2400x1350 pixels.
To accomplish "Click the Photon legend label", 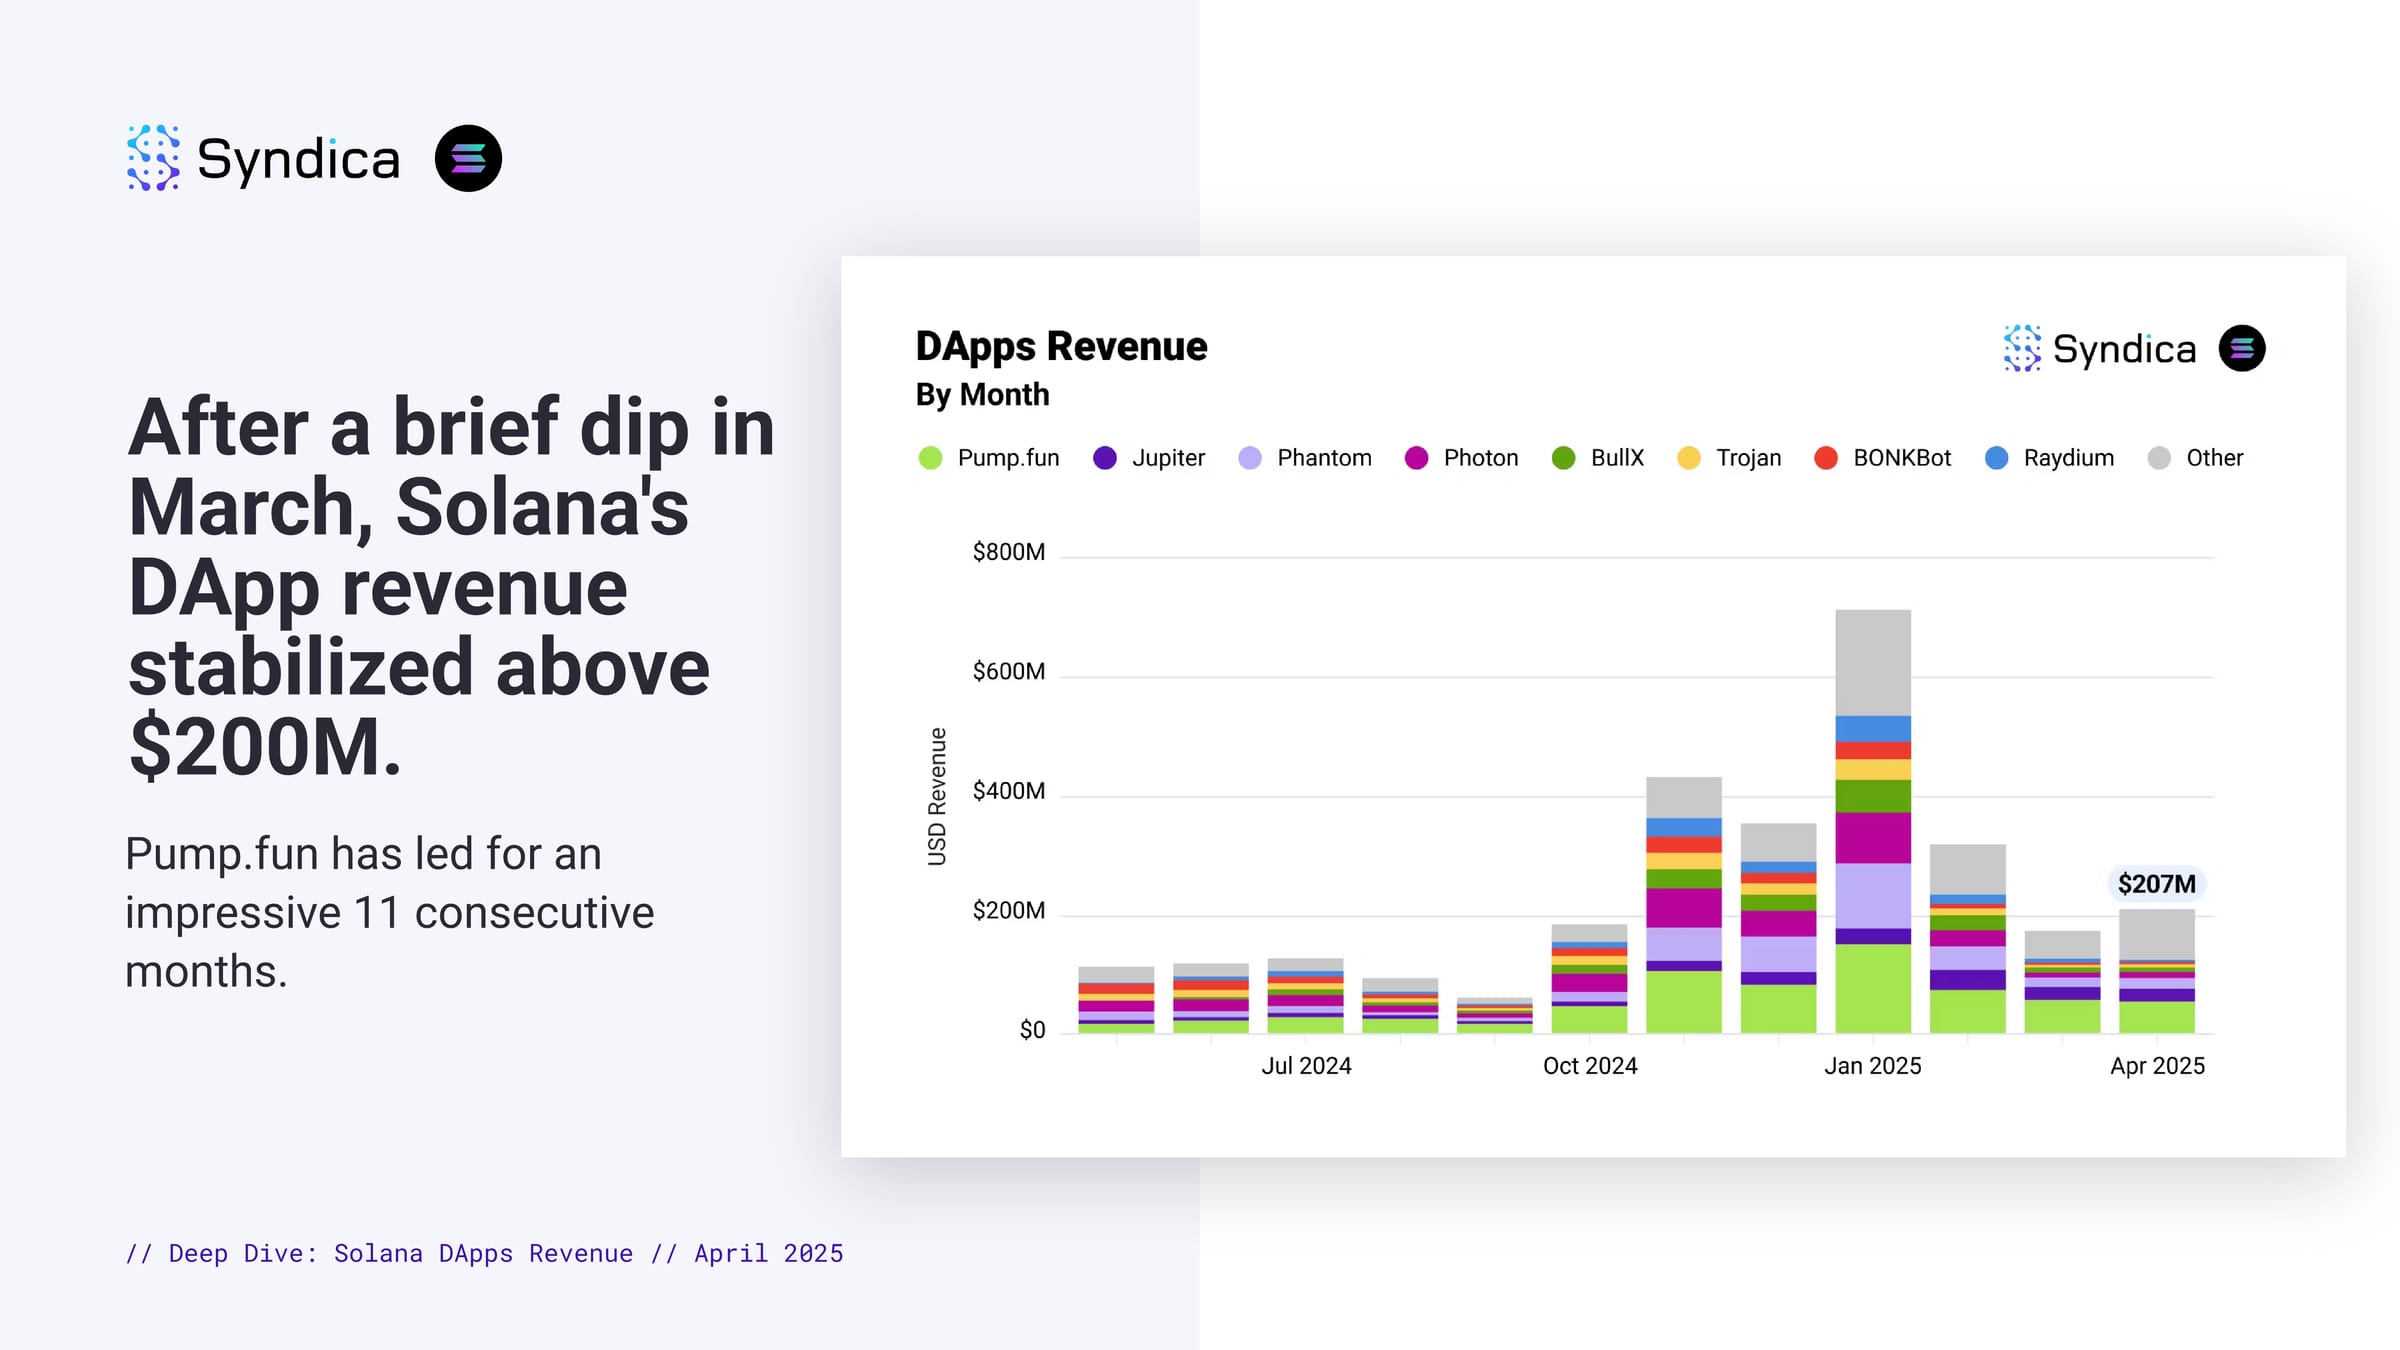I will click(1481, 458).
